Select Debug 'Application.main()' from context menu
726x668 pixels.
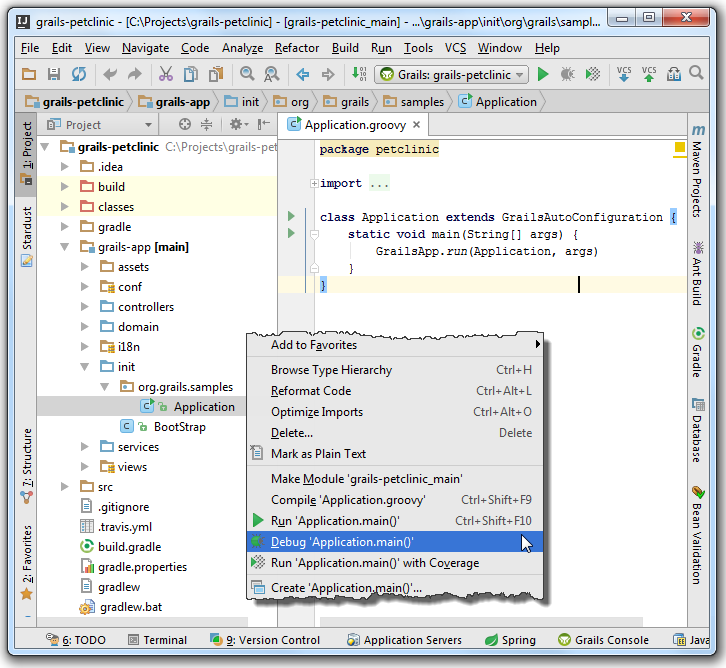342,542
